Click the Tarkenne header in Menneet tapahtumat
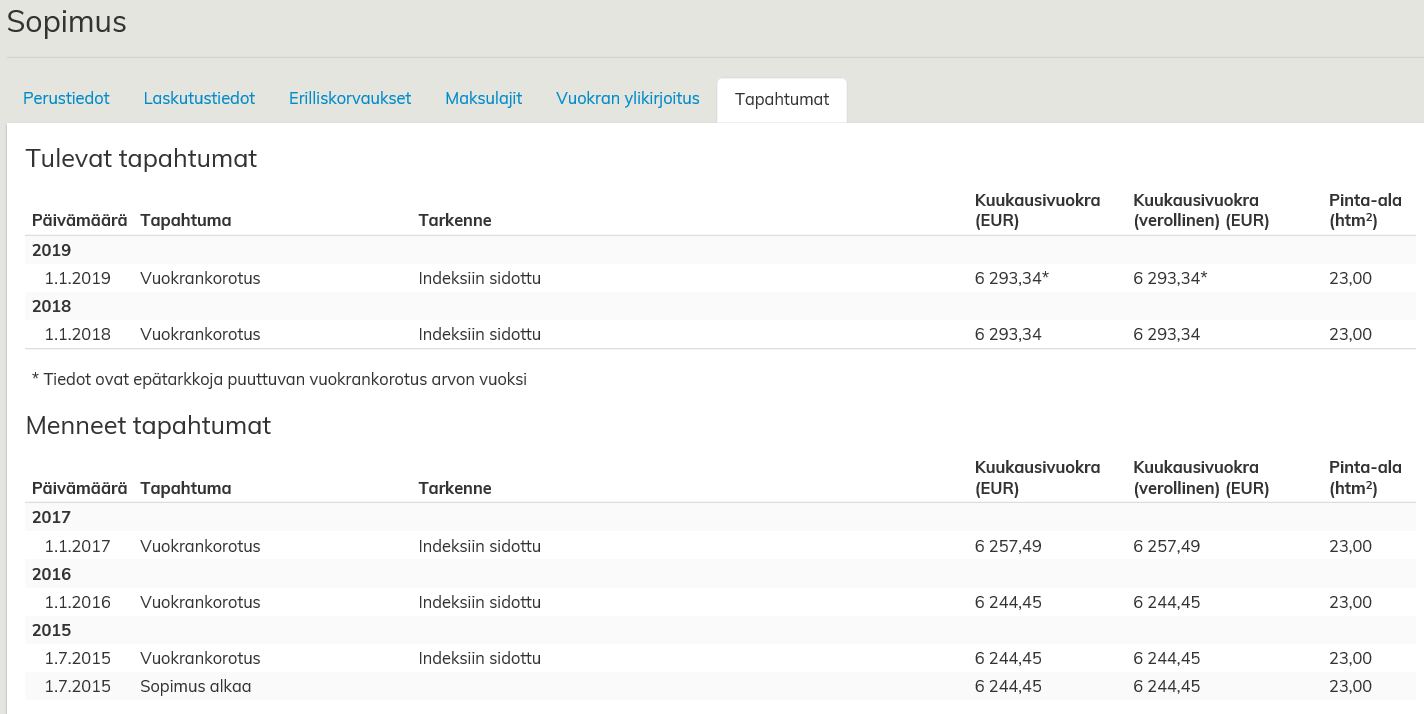Image resolution: width=1424 pixels, height=714 pixels. click(x=454, y=488)
